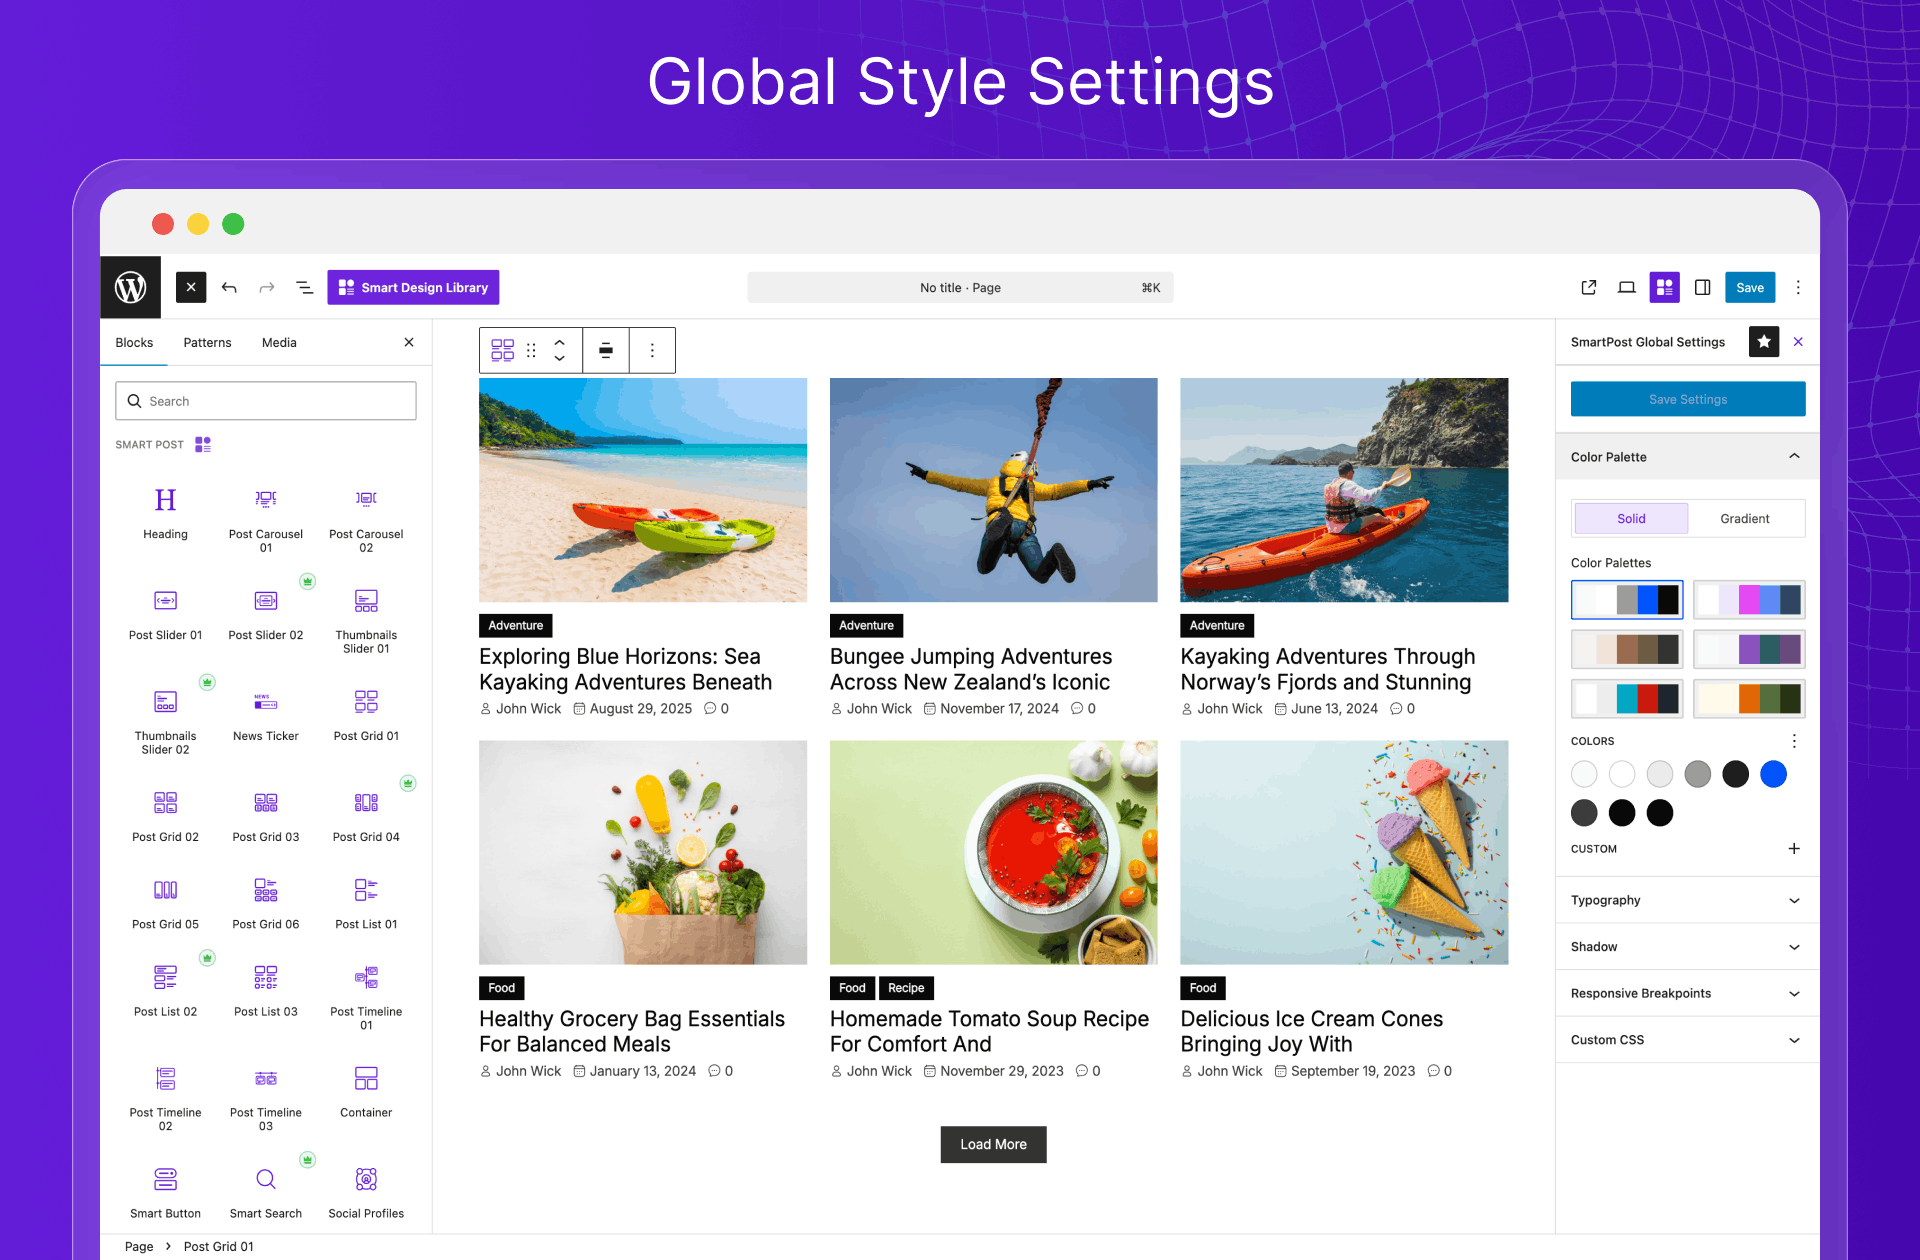The width and height of the screenshot is (1920, 1260).
Task: Select the Solid color palette toggle
Action: (x=1631, y=518)
